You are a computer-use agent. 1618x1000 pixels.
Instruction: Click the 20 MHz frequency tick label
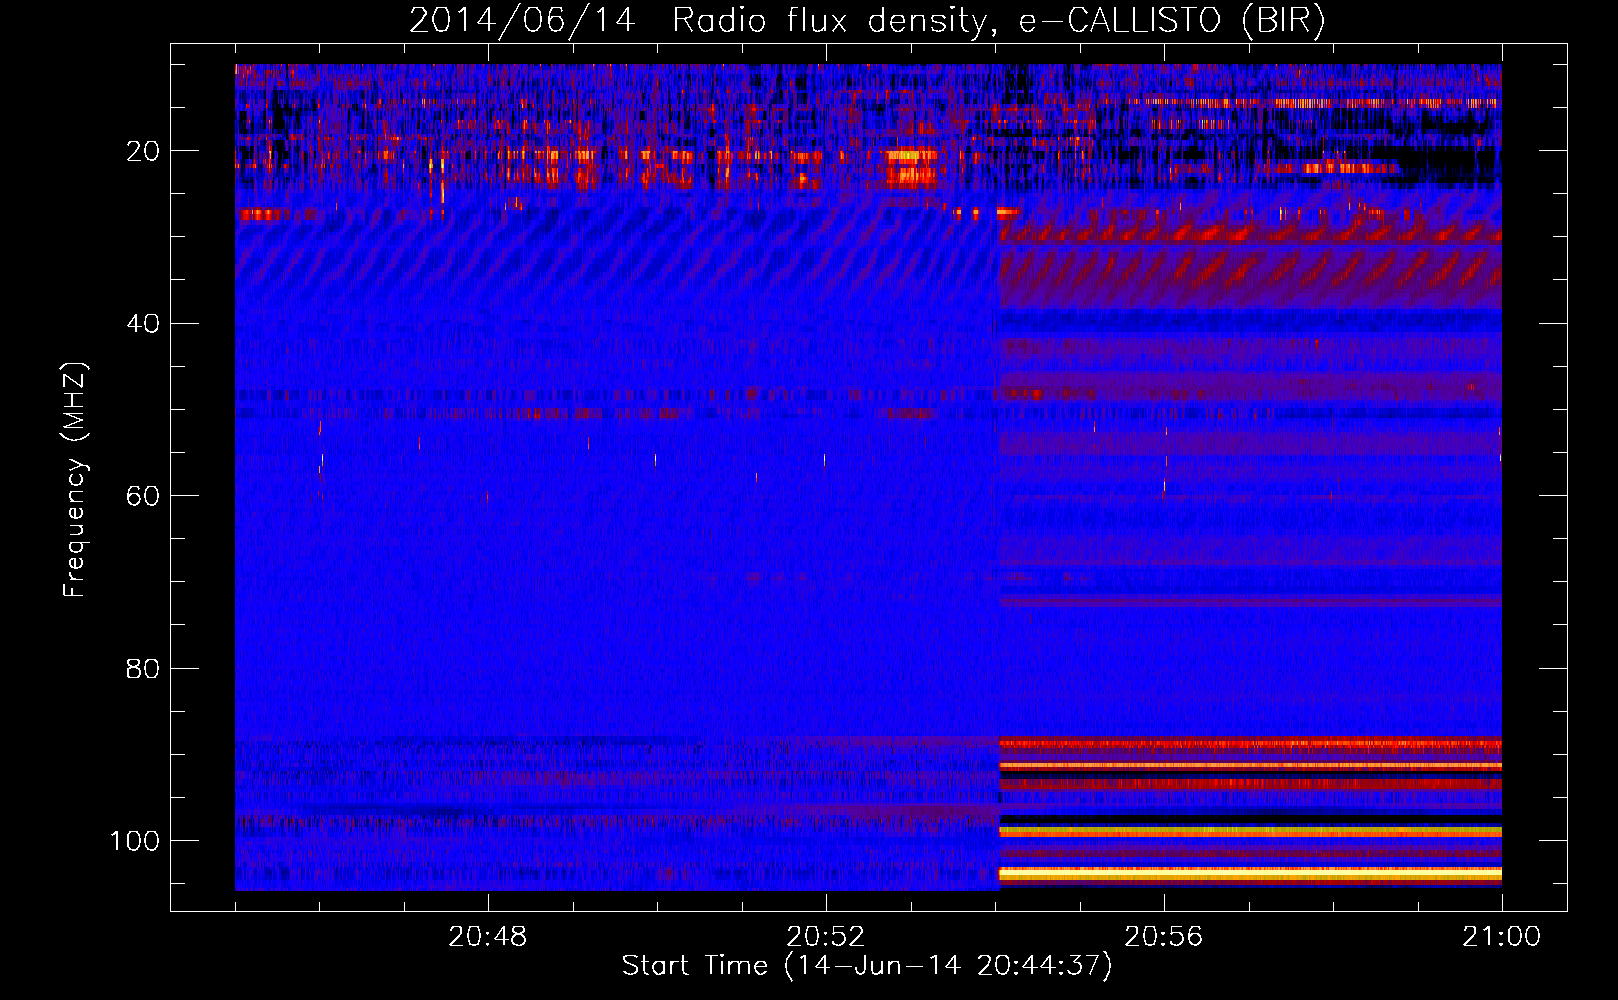pyautogui.click(x=143, y=151)
